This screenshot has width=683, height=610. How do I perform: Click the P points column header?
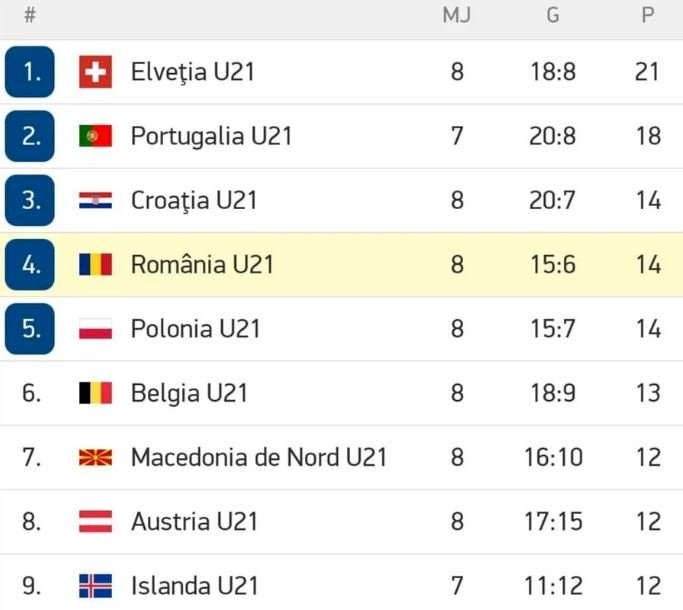tap(648, 15)
